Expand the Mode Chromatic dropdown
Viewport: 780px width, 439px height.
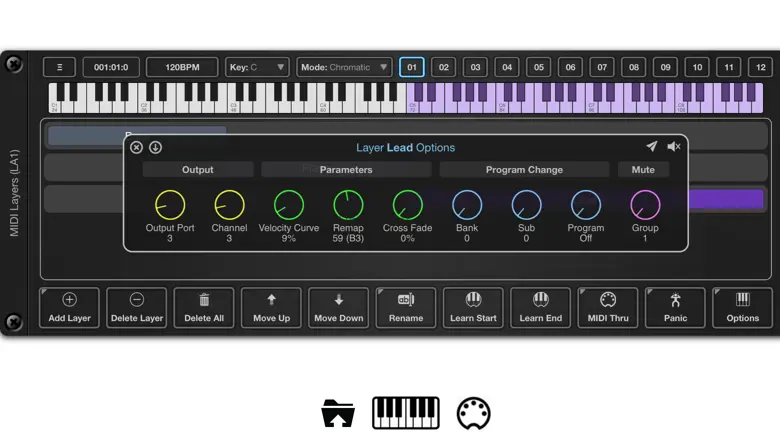click(x=344, y=67)
